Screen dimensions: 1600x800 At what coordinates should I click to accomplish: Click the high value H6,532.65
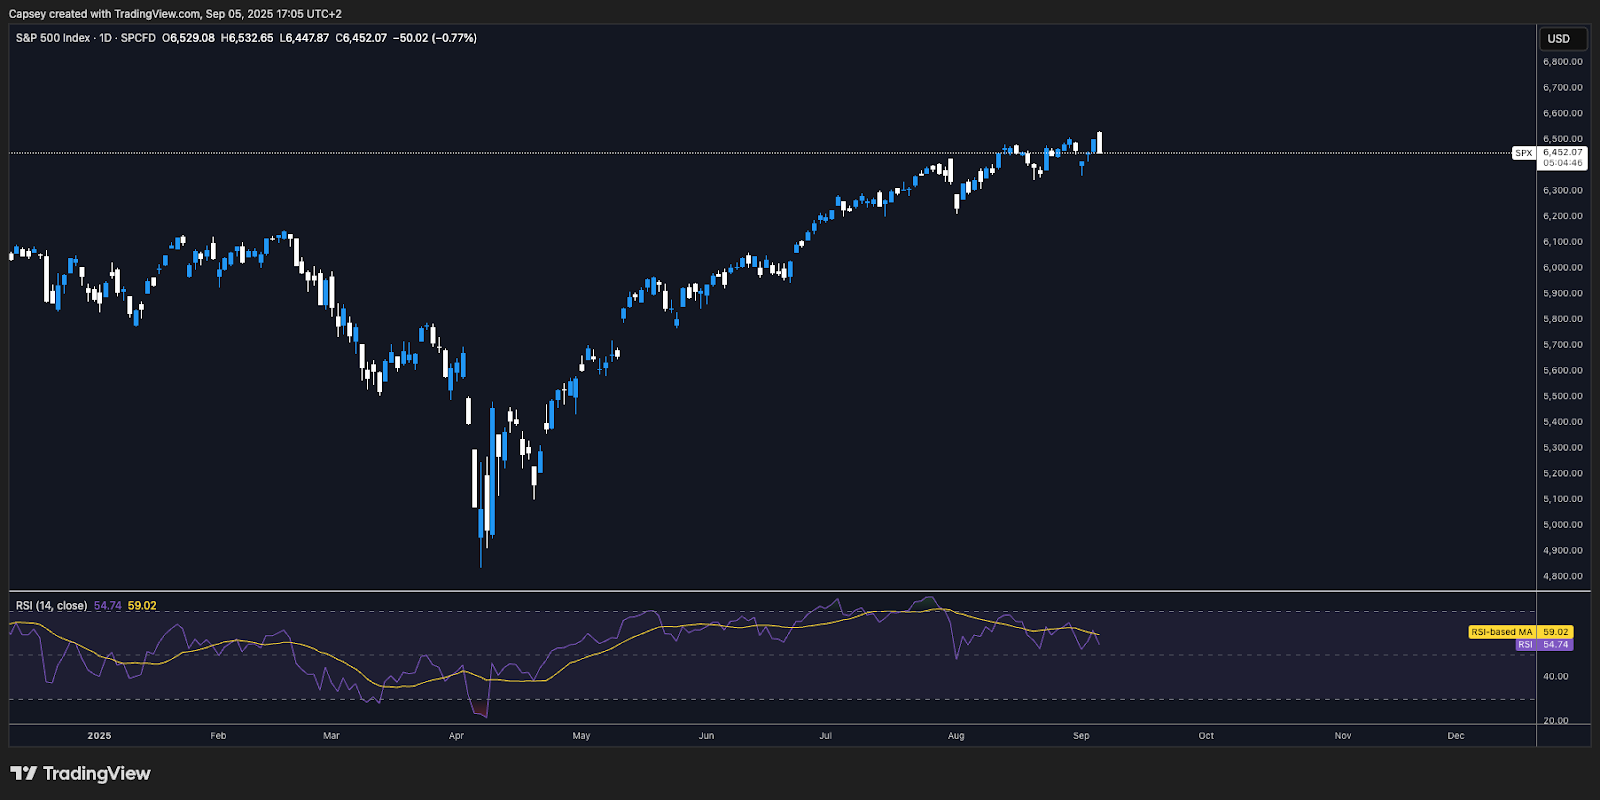click(247, 38)
